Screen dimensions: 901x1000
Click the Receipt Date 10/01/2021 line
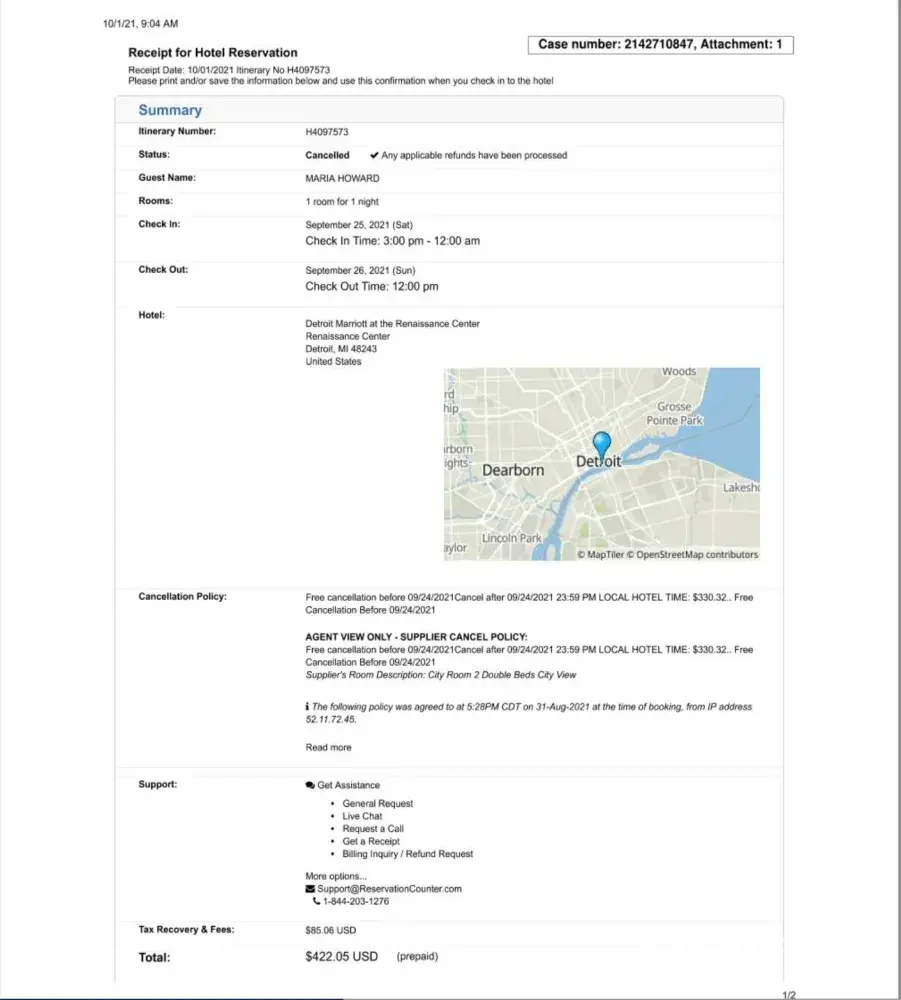pos(229,70)
